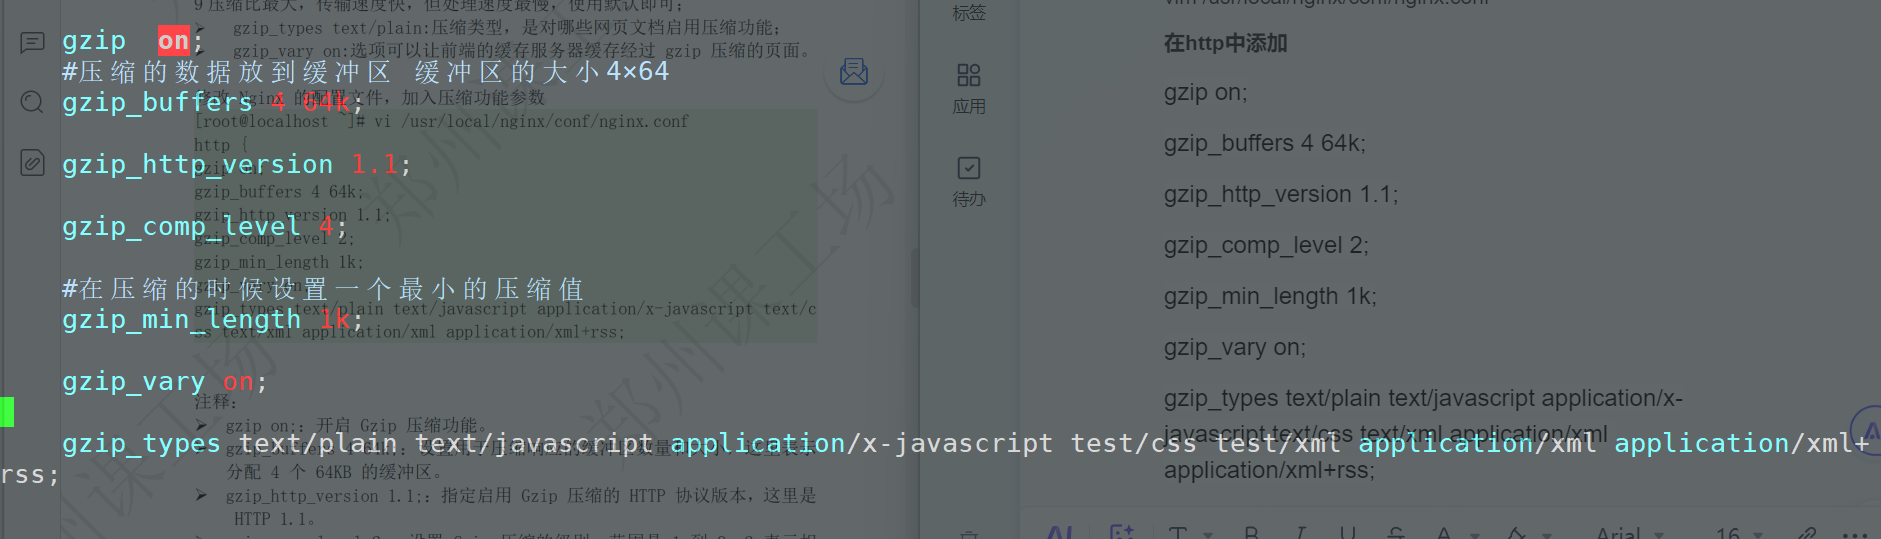1881x539 pixels.
Task: Click 'gzip_comp_level' in the terminal overlay
Action: 181,226
